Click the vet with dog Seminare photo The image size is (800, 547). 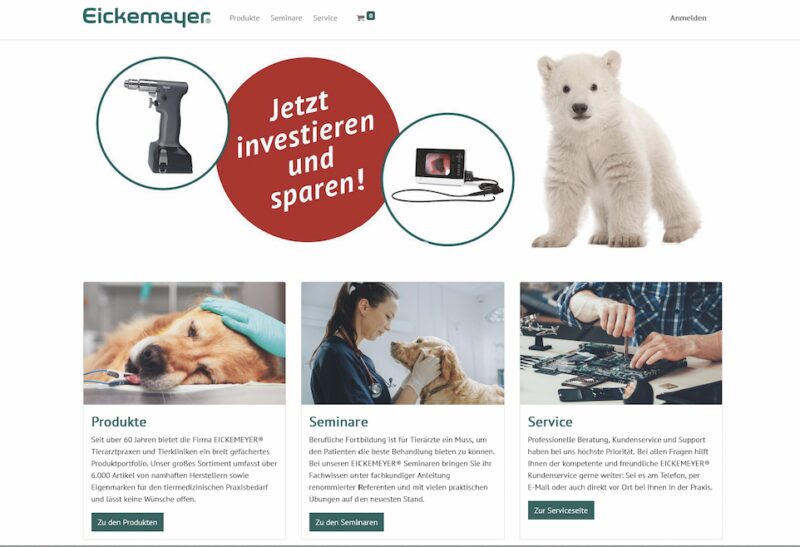(x=403, y=343)
